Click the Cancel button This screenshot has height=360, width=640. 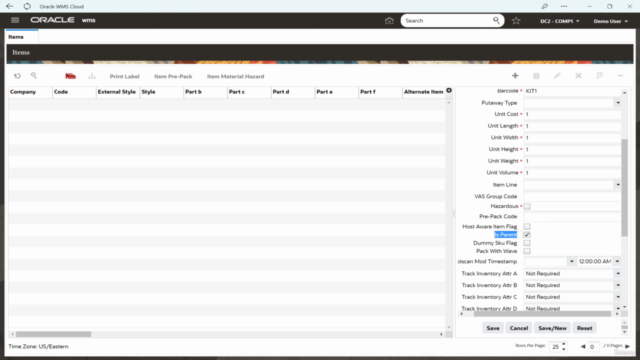pyautogui.click(x=519, y=328)
